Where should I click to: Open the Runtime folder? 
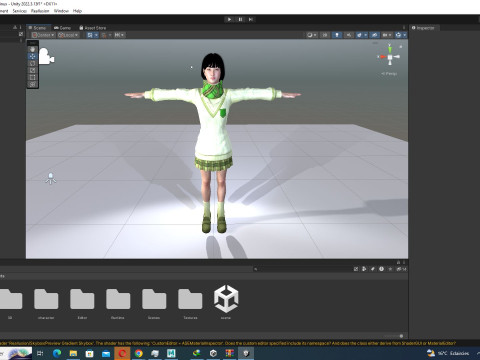point(118,303)
